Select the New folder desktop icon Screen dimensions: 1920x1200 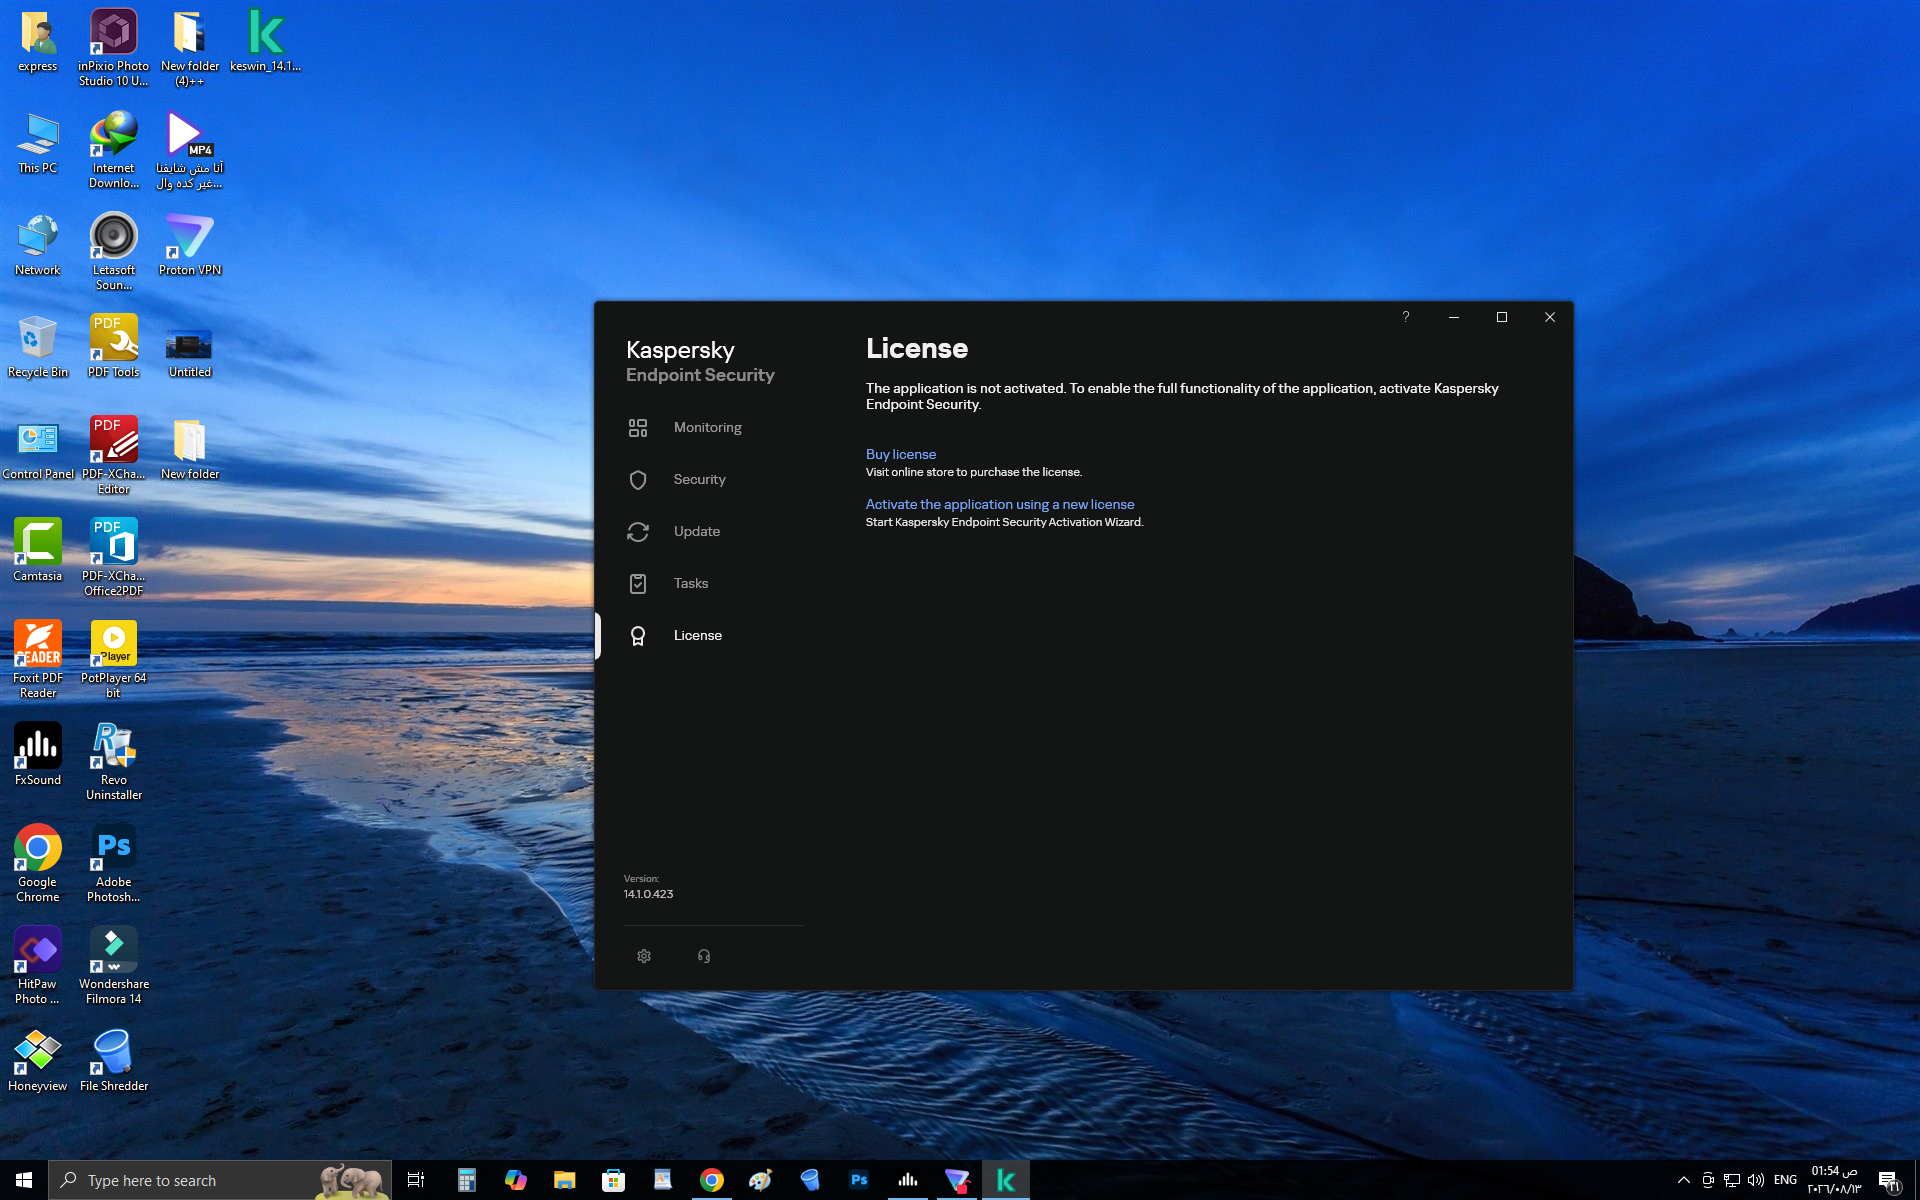point(190,450)
